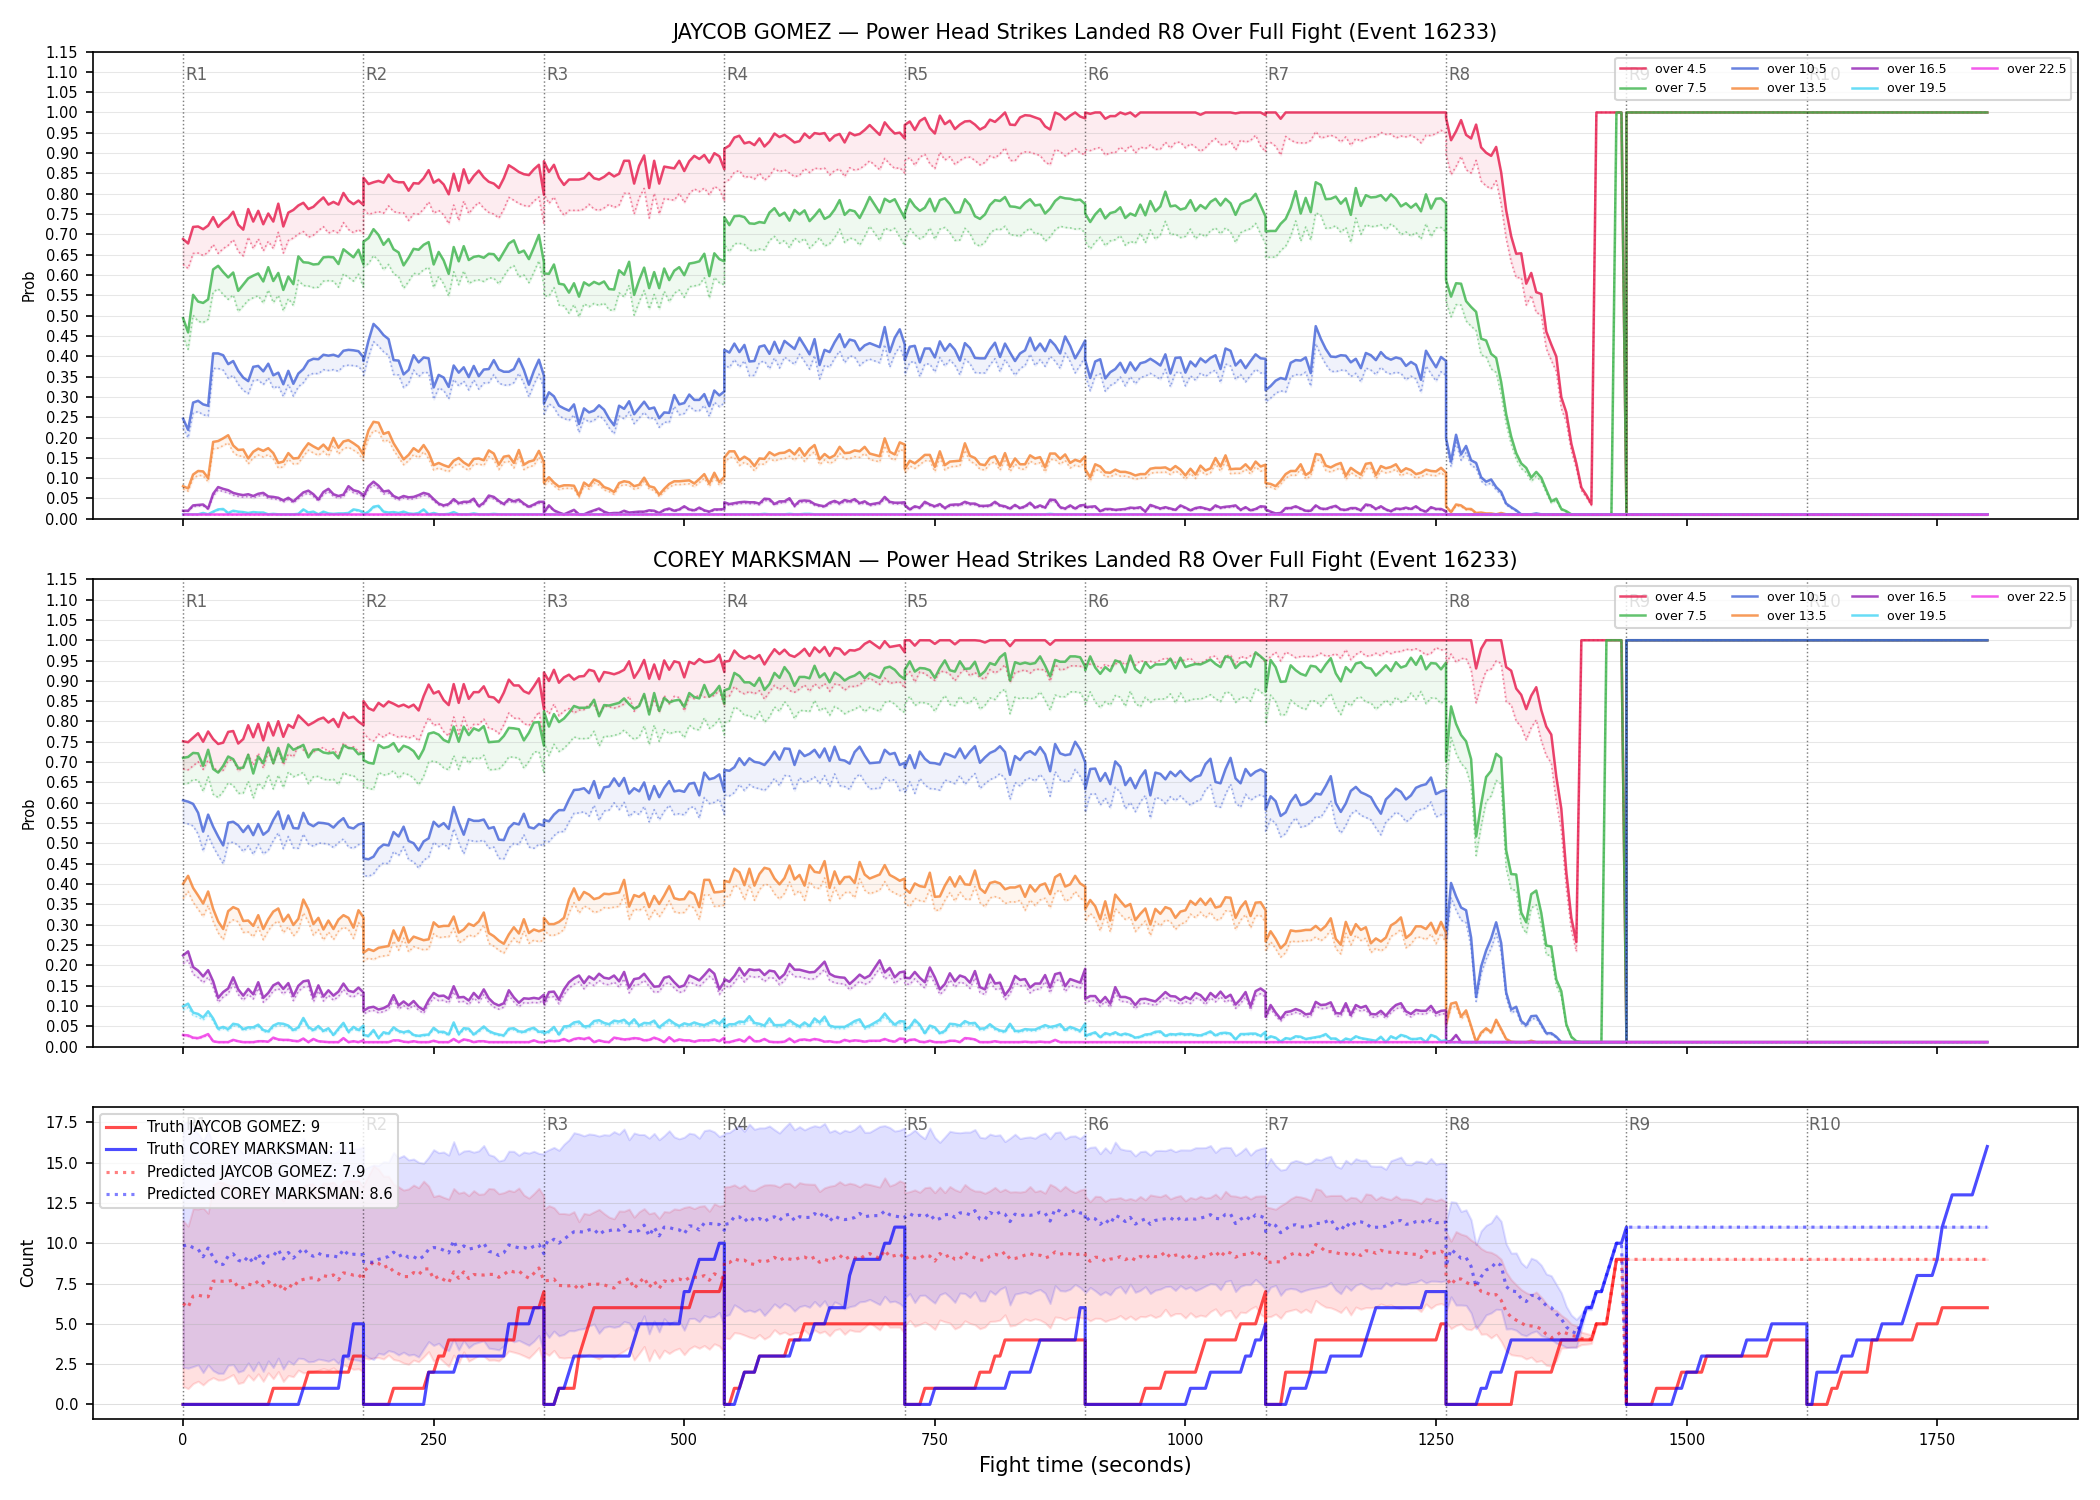Click the R4 round marker in Count chart
The width and height of the screenshot is (2100, 1500).
click(x=737, y=1124)
